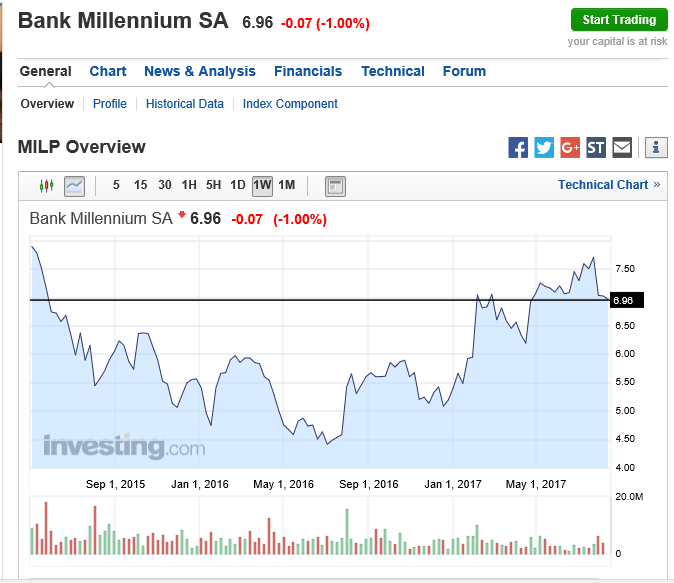Share overview via email icon
Image resolution: width=674 pixels, height=583 pixels.
click(x=622, y=147)
